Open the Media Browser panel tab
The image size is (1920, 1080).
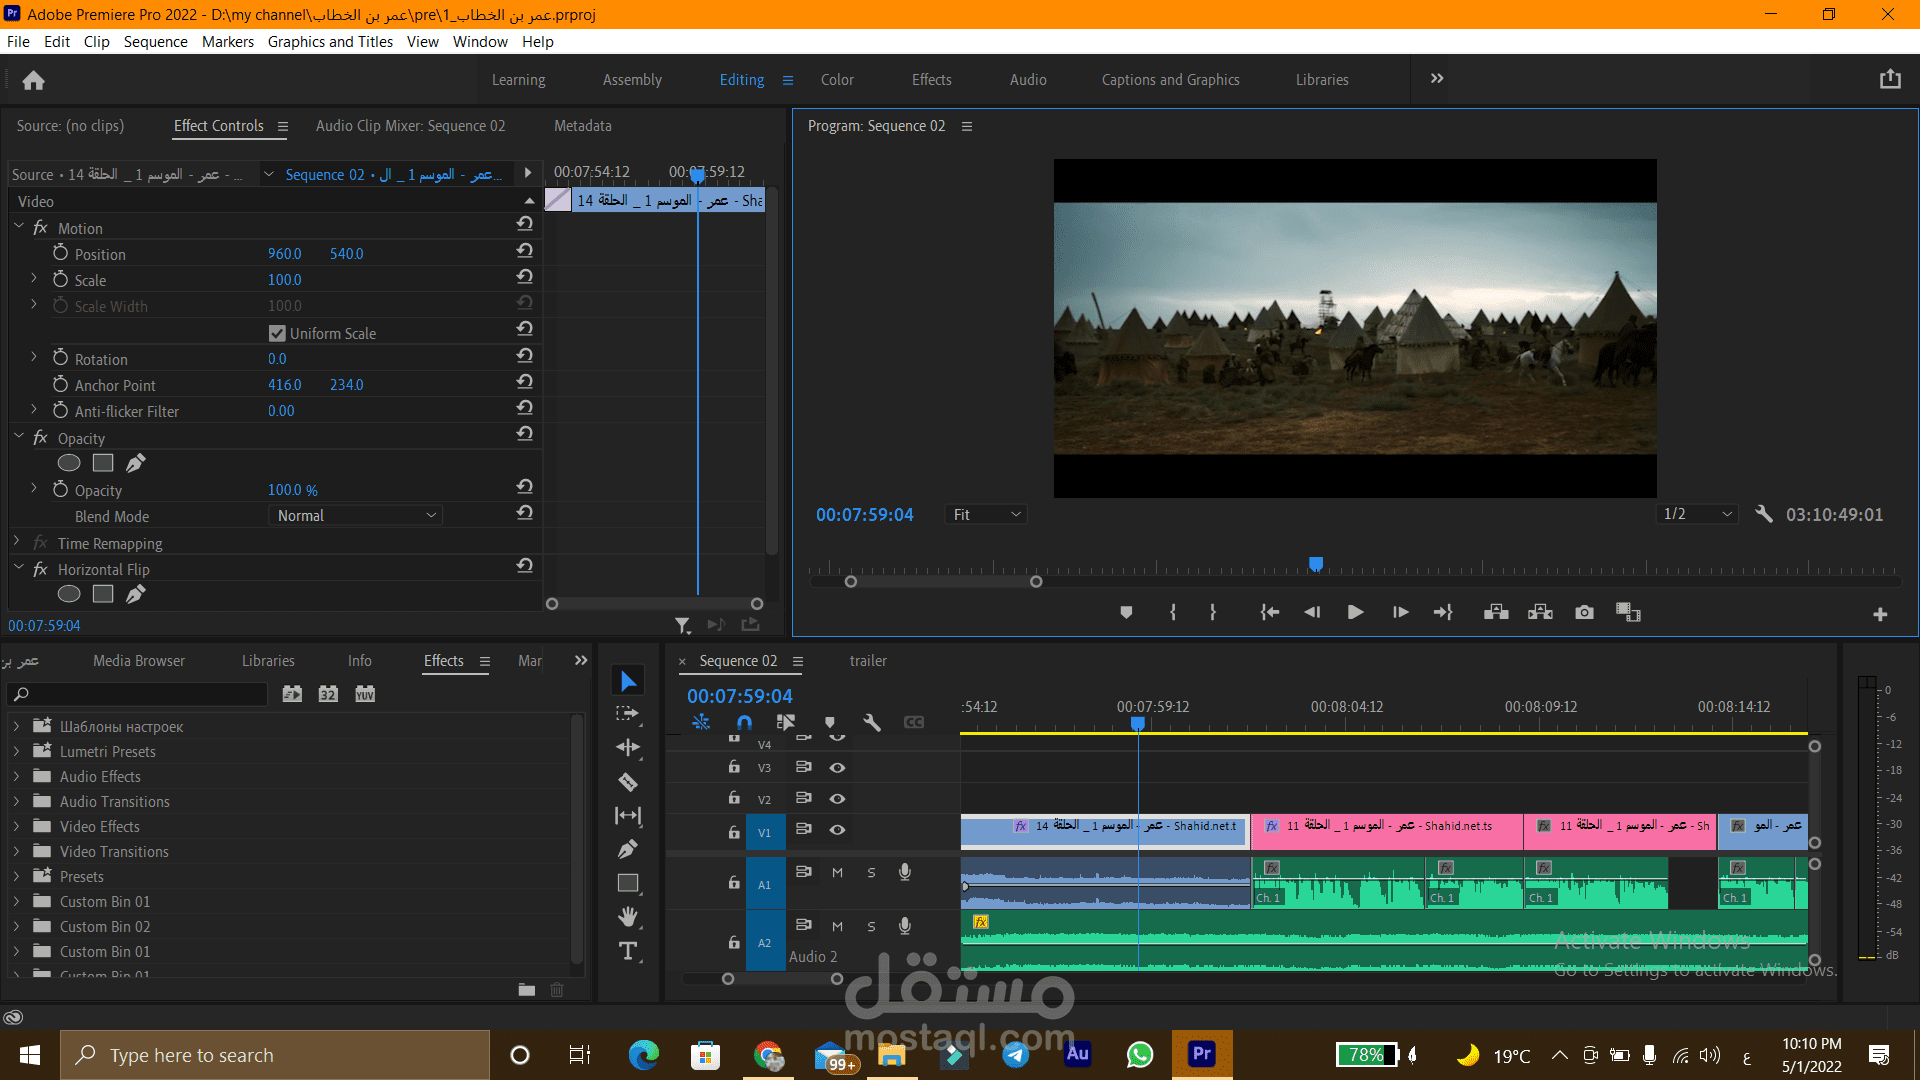pyautogui.click(x=139, y=661)
